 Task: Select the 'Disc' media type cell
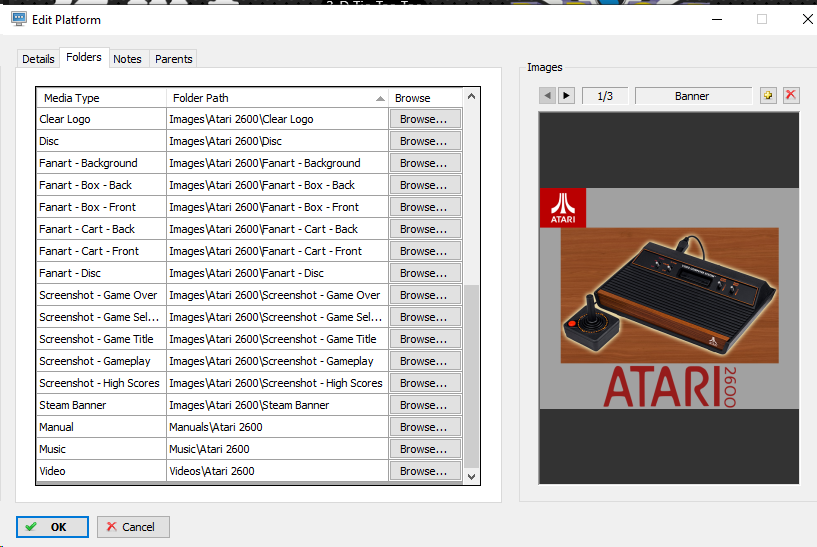pos(101,141)
